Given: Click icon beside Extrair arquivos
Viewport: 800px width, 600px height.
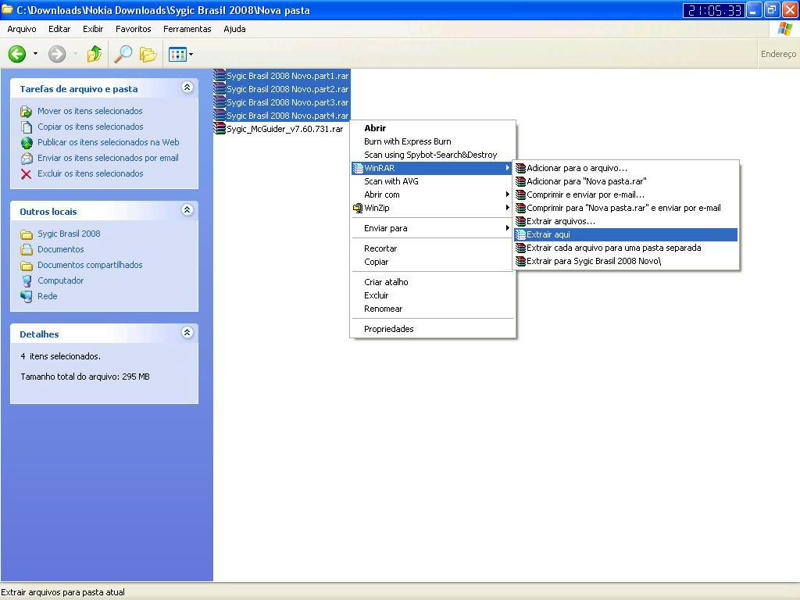Looking at the screenshot, I should coord(520,221).
